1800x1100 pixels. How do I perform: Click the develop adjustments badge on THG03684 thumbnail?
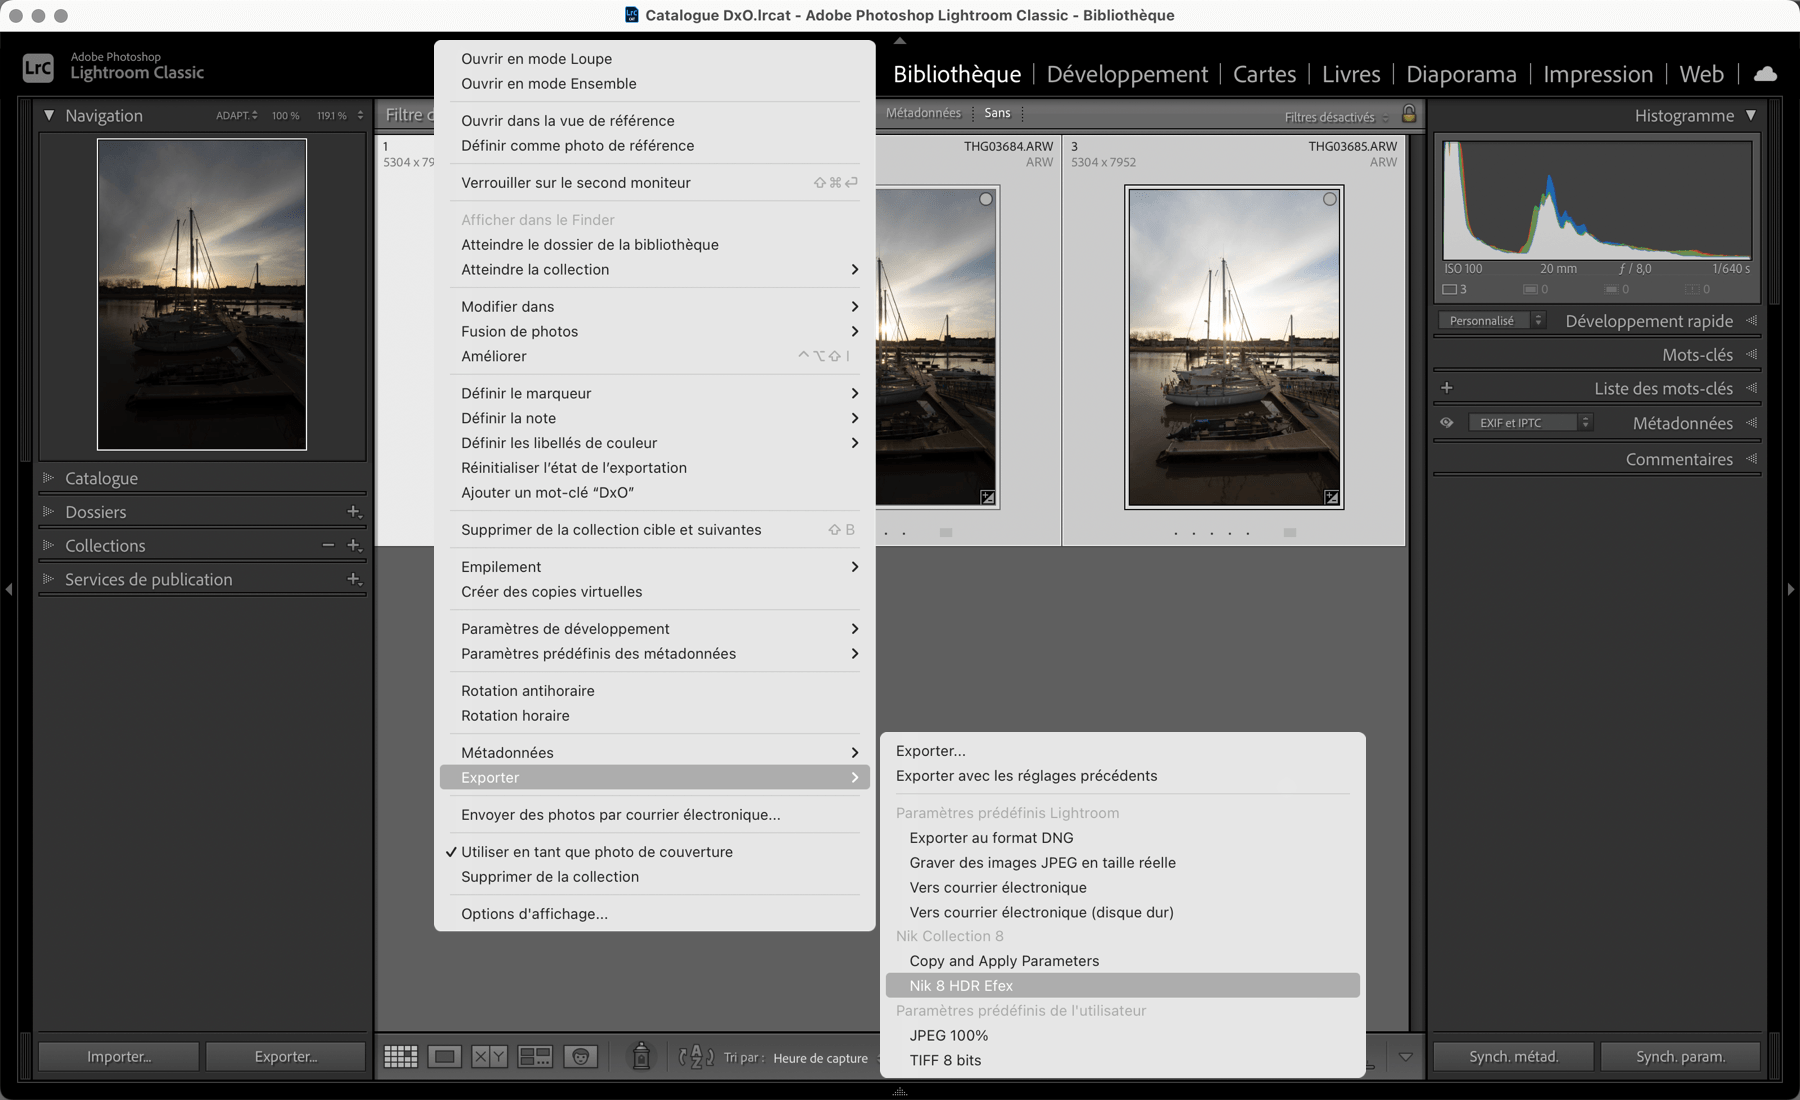(987, 497)
